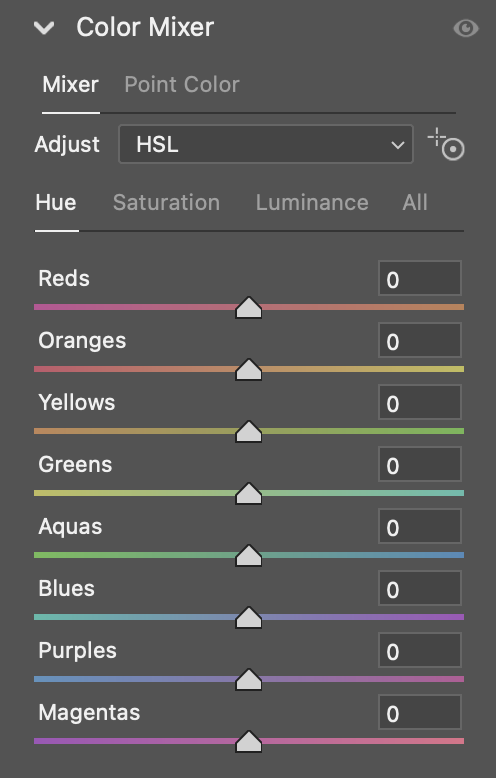Collapse the Color Mixer panel chevron

pyautogui.click(x=44, y=28)
